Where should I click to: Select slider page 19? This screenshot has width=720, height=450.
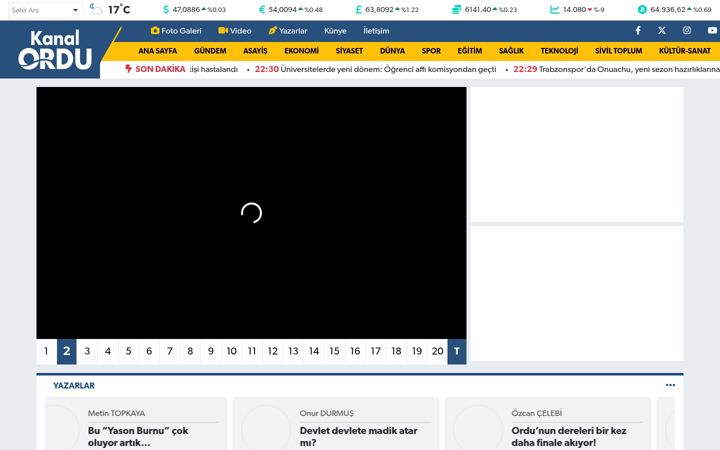pyautogui.click(x=417, y=351)
